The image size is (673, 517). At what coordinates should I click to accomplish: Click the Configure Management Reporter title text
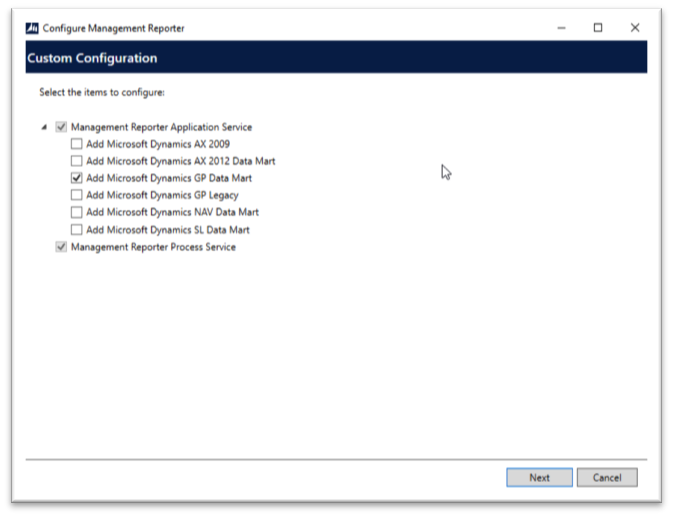point(113,28)
